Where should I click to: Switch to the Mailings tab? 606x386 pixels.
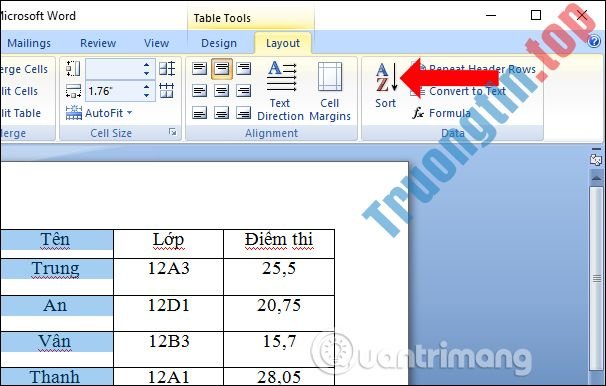(29, 43)
